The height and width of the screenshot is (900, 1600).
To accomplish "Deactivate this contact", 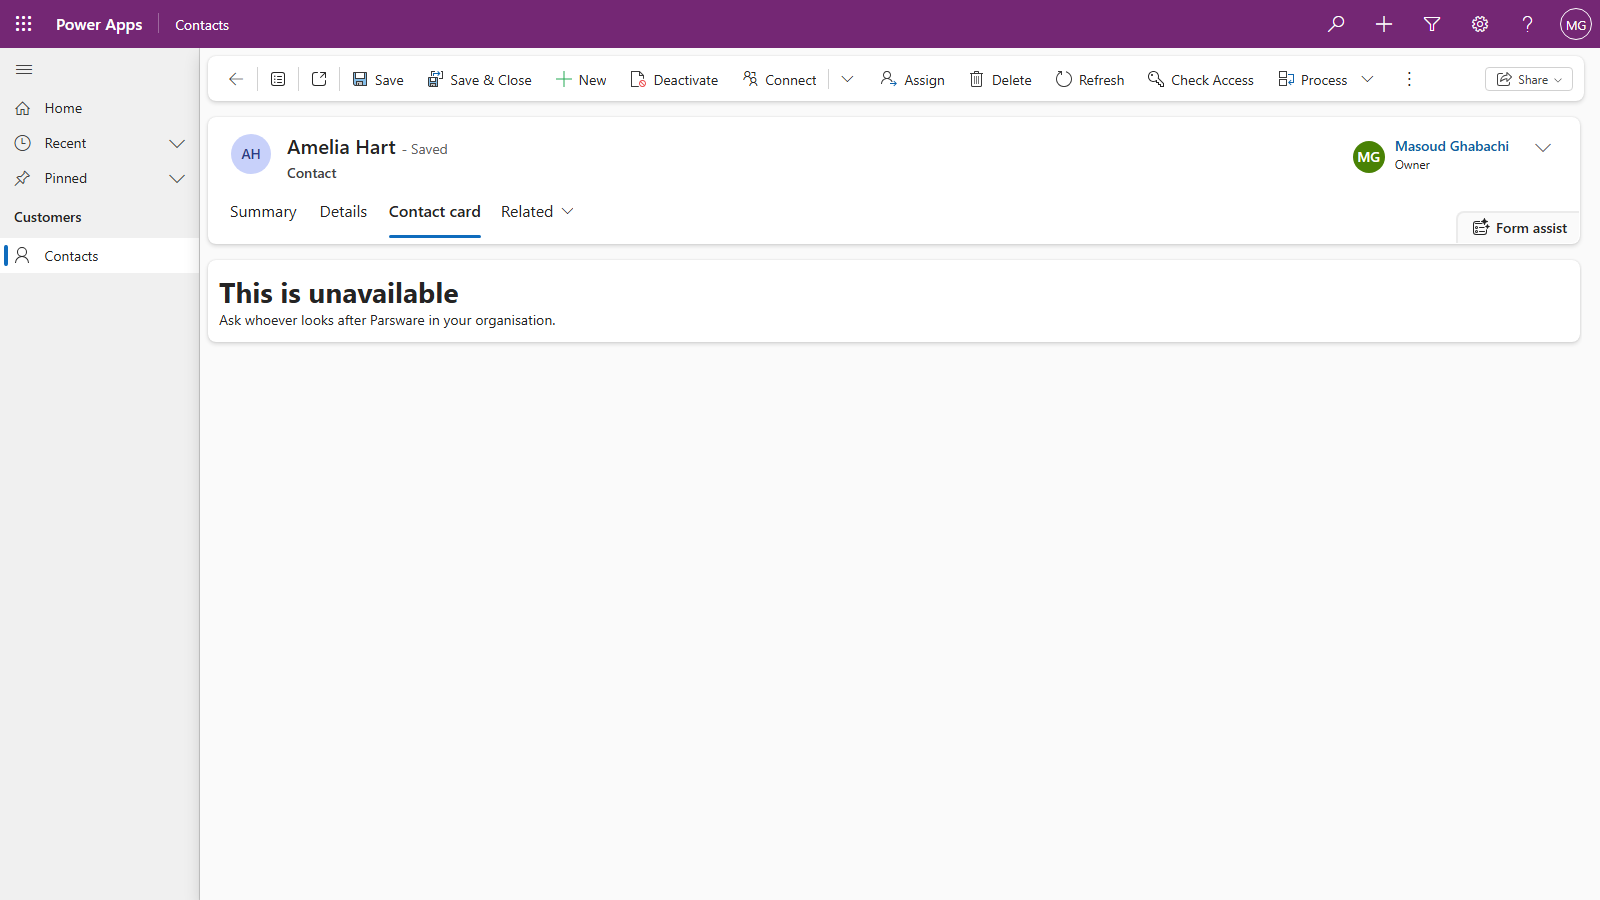I will tap(674, 80).
